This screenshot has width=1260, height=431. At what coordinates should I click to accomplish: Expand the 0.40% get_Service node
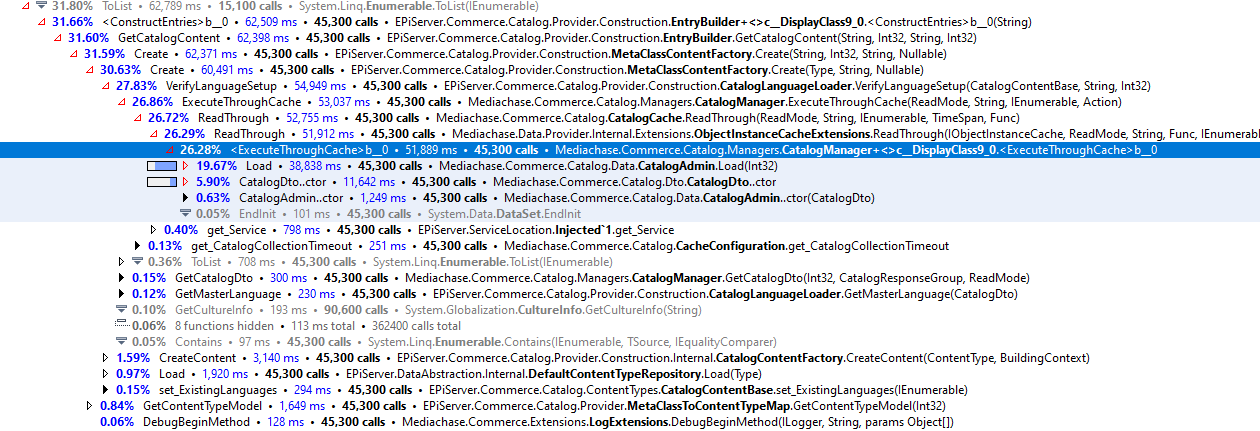[154, 229]
